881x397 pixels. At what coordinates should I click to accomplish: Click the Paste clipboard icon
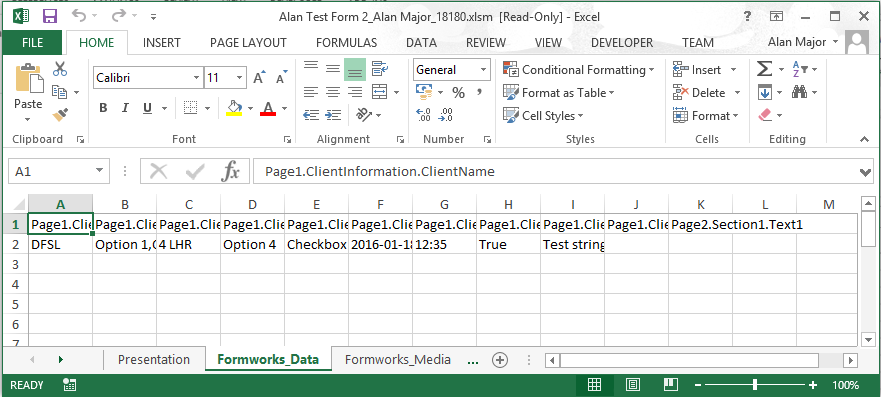[x=29, y=78]
